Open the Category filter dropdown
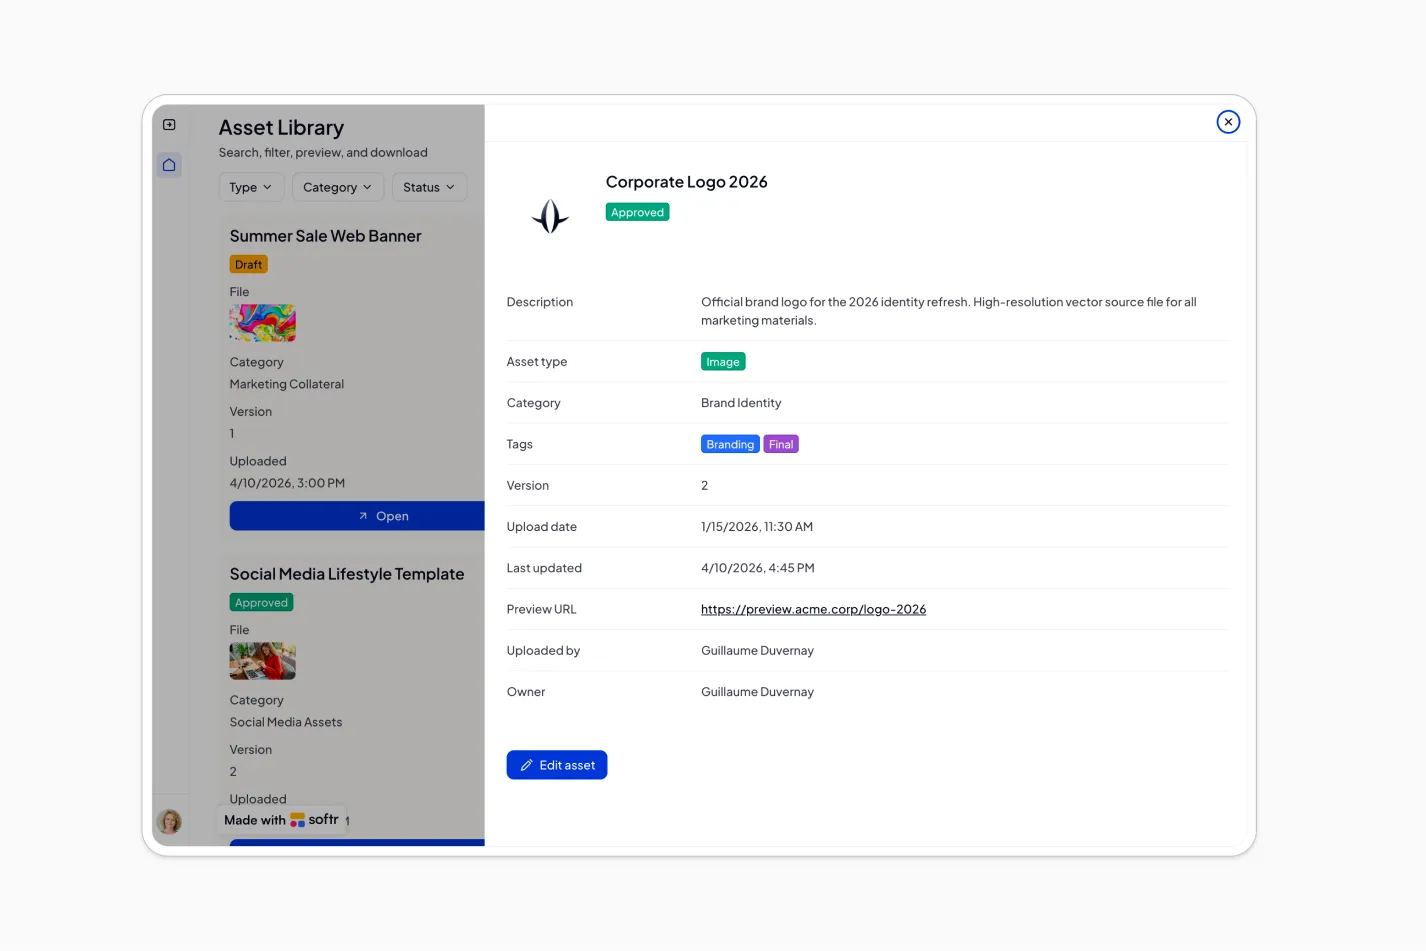The image size is (1426, 951). (x=338, y=187)
